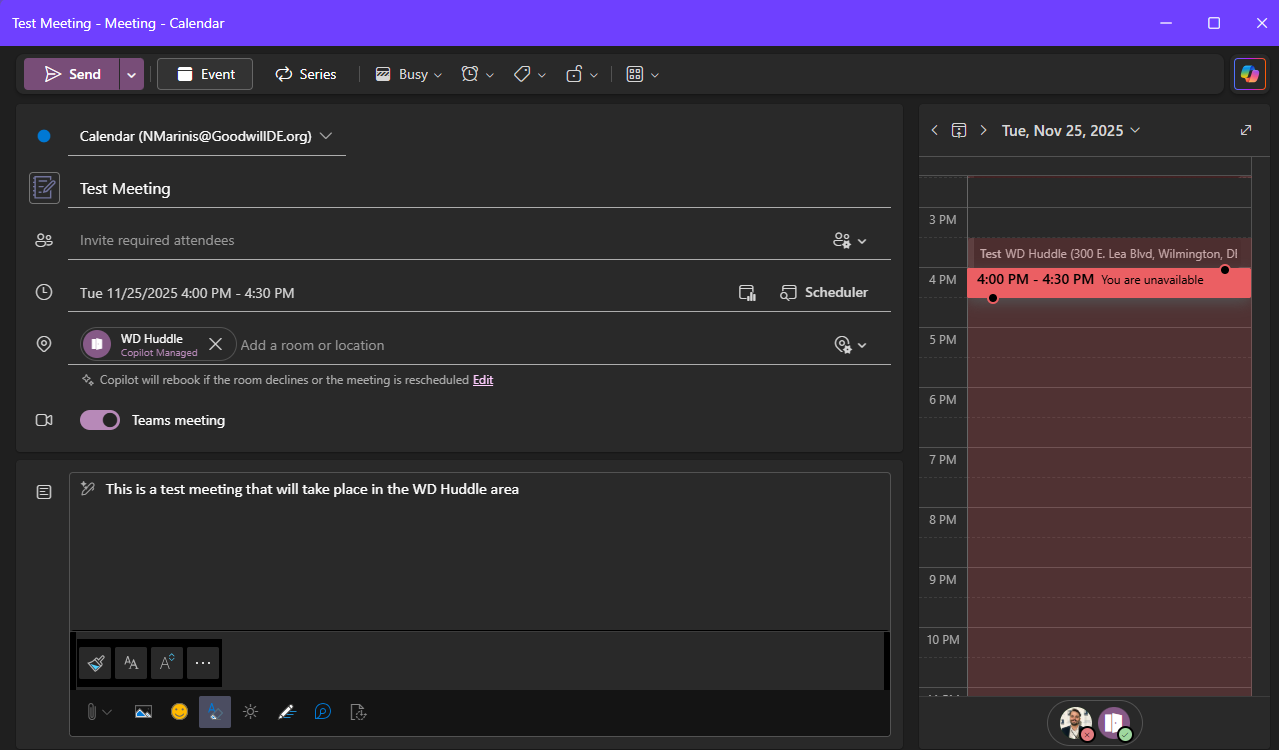Click the paperclip attach file icon

pyautogui.click(x=91, y=712)
